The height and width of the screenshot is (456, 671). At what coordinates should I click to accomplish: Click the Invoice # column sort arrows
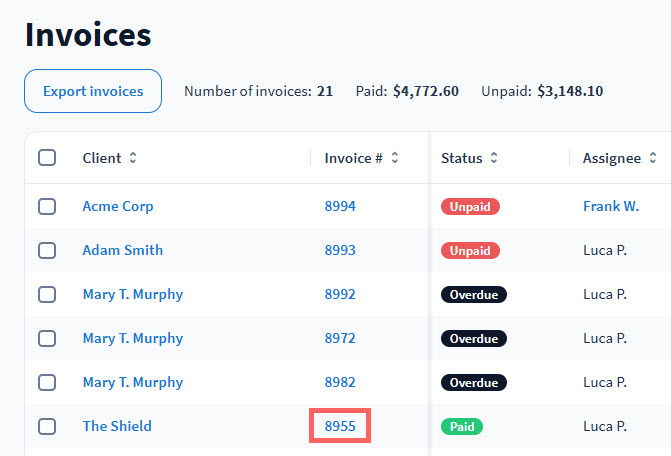pos(395,158)
